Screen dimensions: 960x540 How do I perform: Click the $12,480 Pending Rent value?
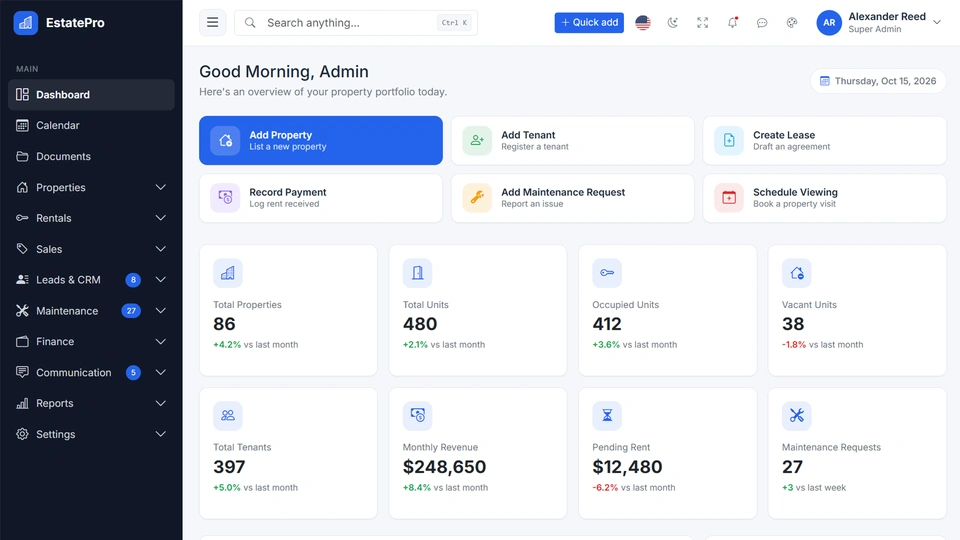627,467
